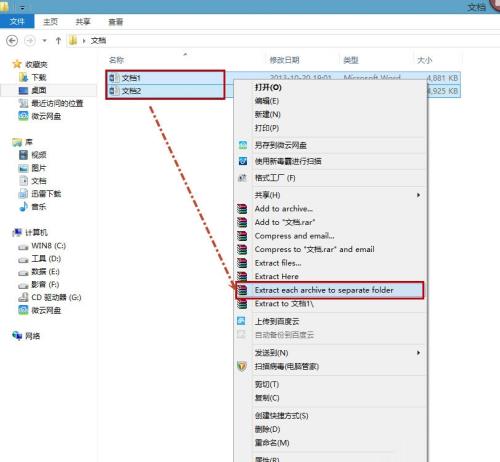Select the file 文档1
500x462 pixels.
(x=131, y=78)
